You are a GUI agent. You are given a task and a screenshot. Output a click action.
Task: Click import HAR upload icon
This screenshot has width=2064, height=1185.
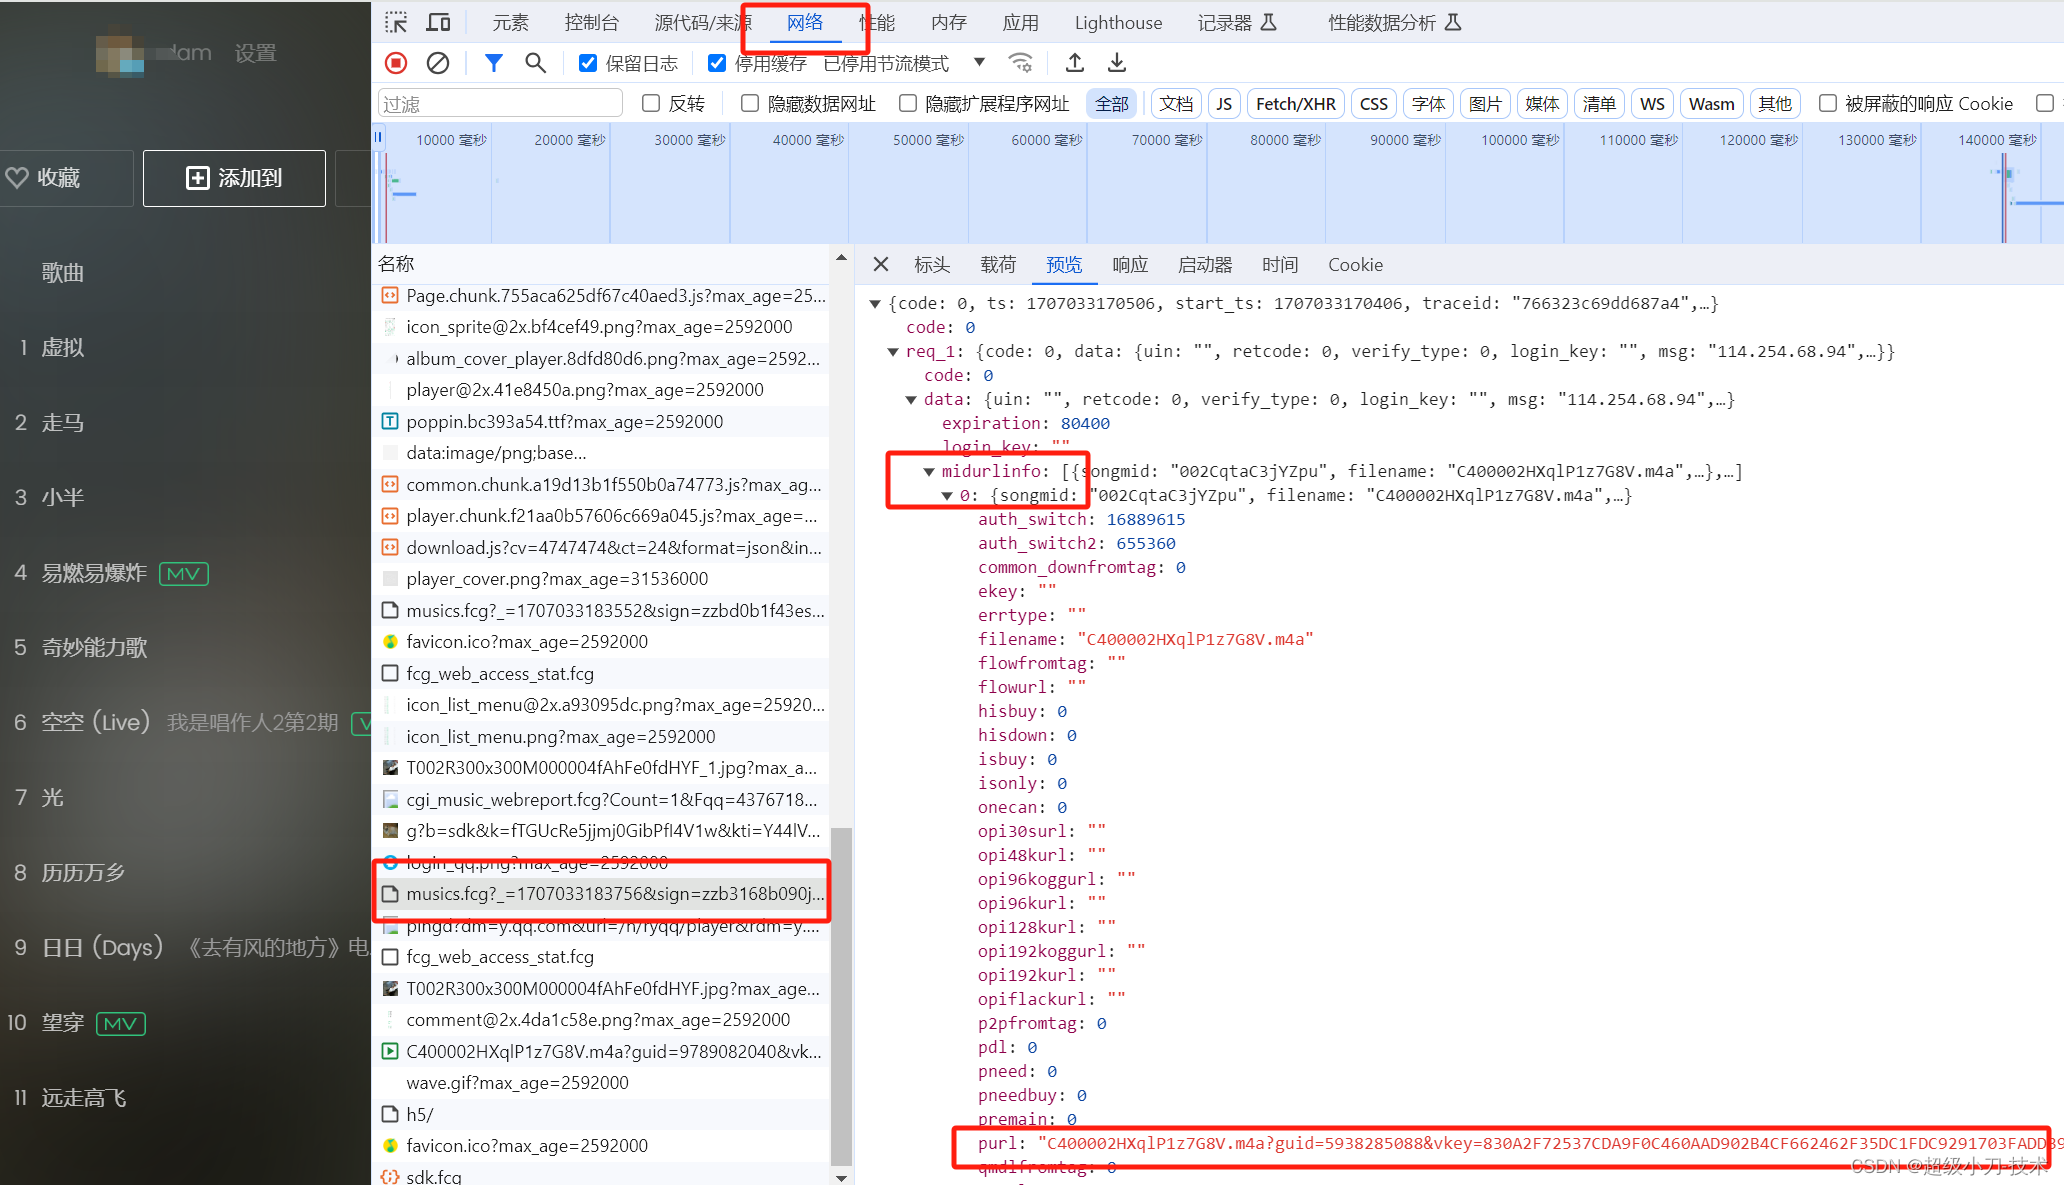pos(1075,63)
